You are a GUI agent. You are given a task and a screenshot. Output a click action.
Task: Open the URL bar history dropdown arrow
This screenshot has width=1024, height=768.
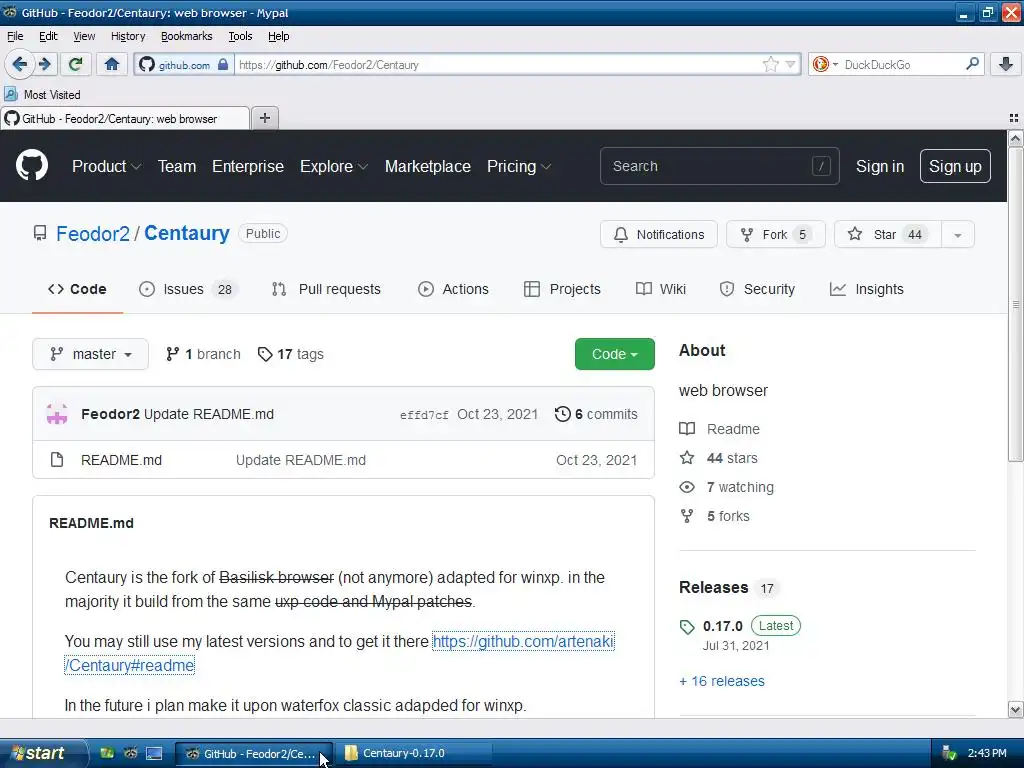click(790, 64)
